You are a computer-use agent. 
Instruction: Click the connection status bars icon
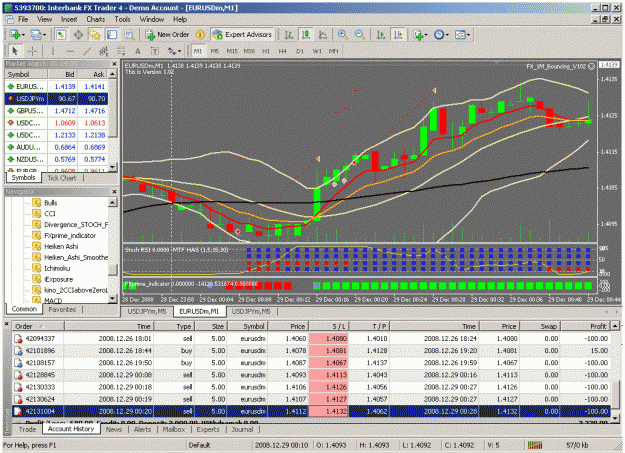535,445
